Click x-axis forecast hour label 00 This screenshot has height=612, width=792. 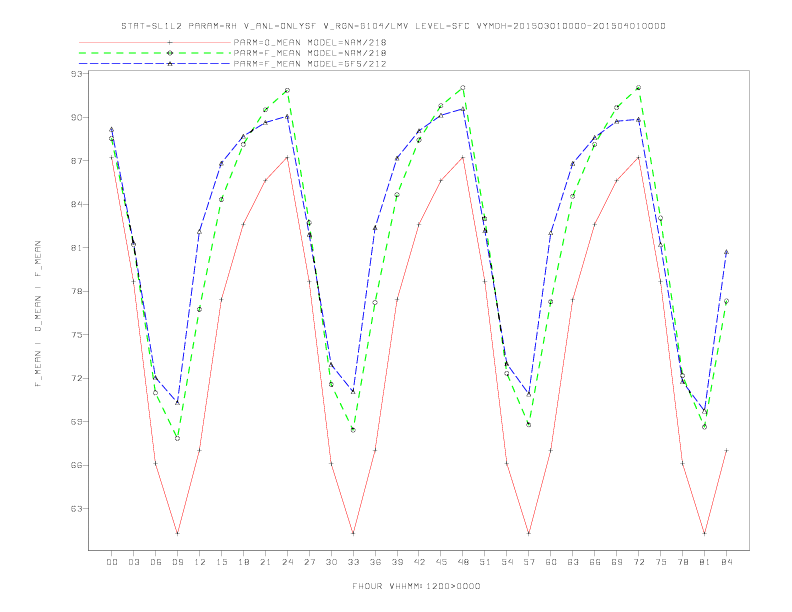click(112, 562)
